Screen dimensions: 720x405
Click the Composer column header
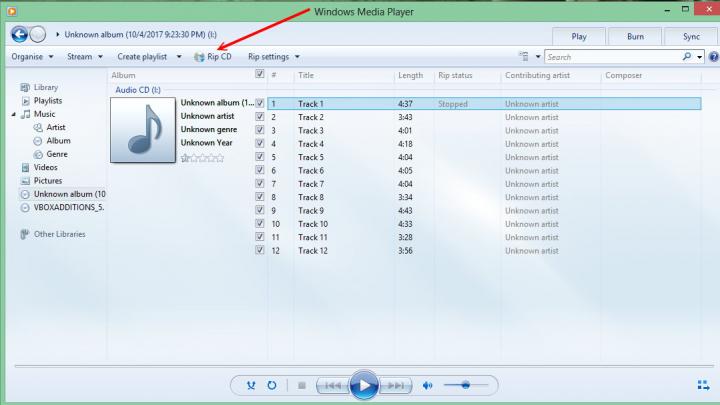(624, 75)
